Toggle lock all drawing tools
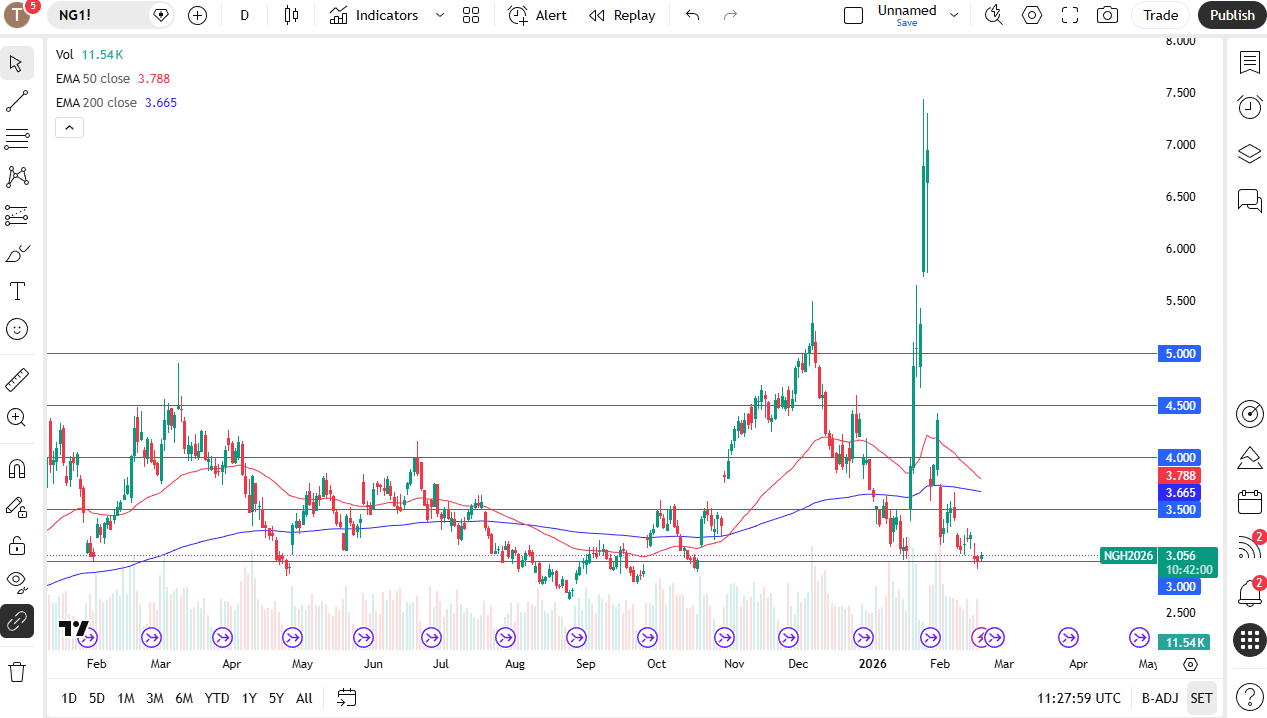 tap(17, 545)
